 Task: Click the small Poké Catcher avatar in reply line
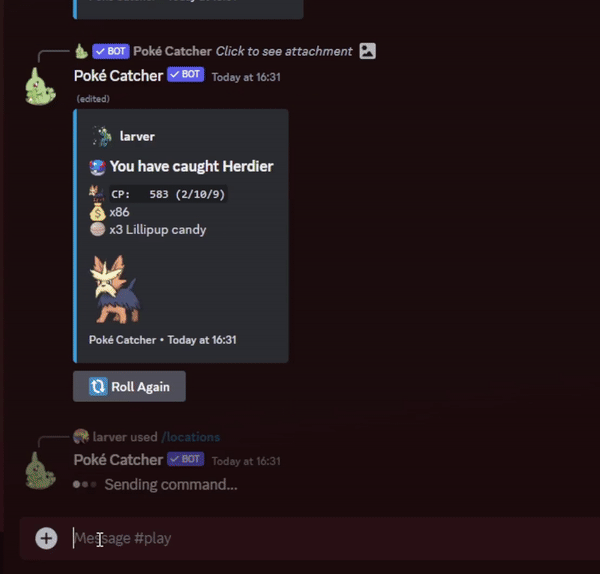pos(81,51)
